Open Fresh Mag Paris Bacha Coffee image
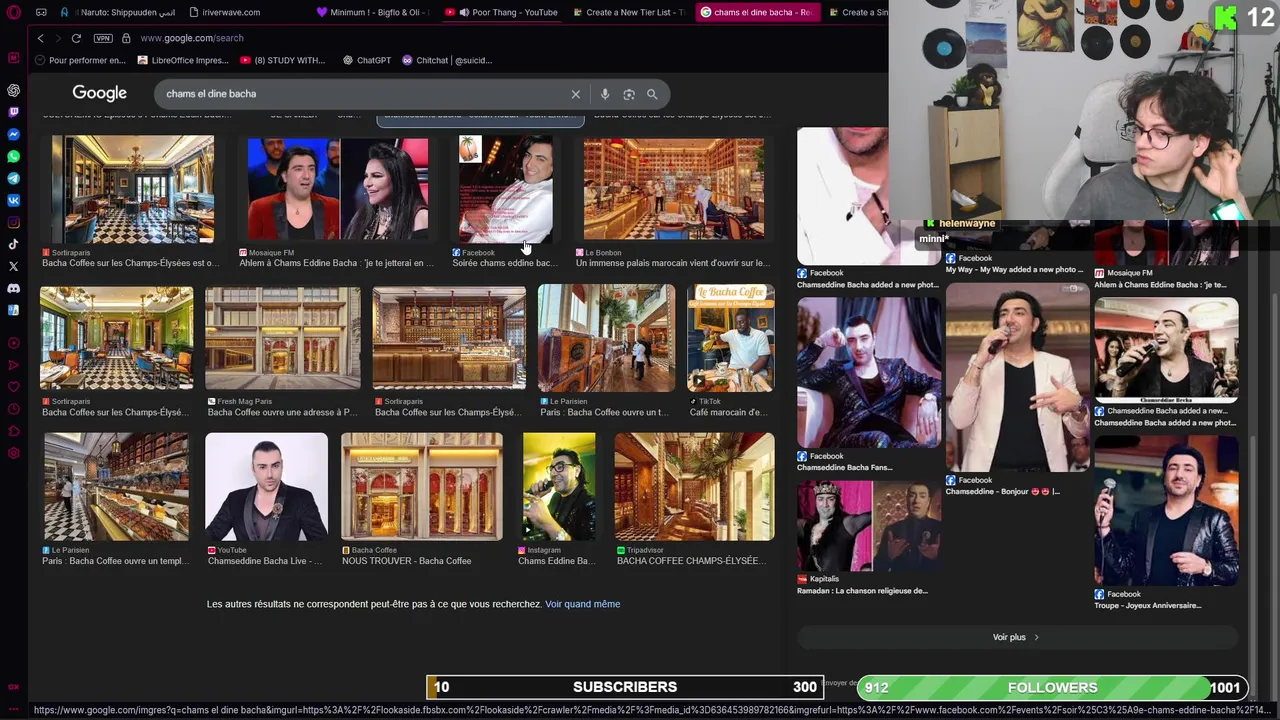 (283, 338)
